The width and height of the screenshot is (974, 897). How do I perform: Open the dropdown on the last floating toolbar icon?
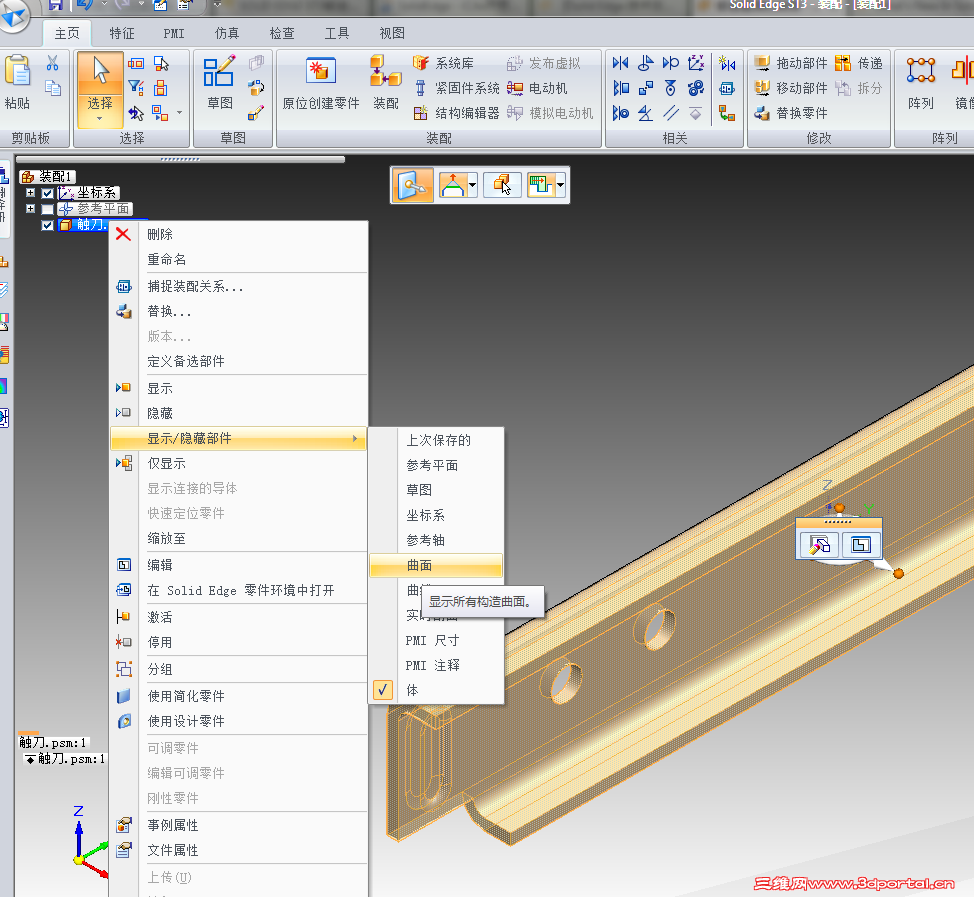(560, 185)
